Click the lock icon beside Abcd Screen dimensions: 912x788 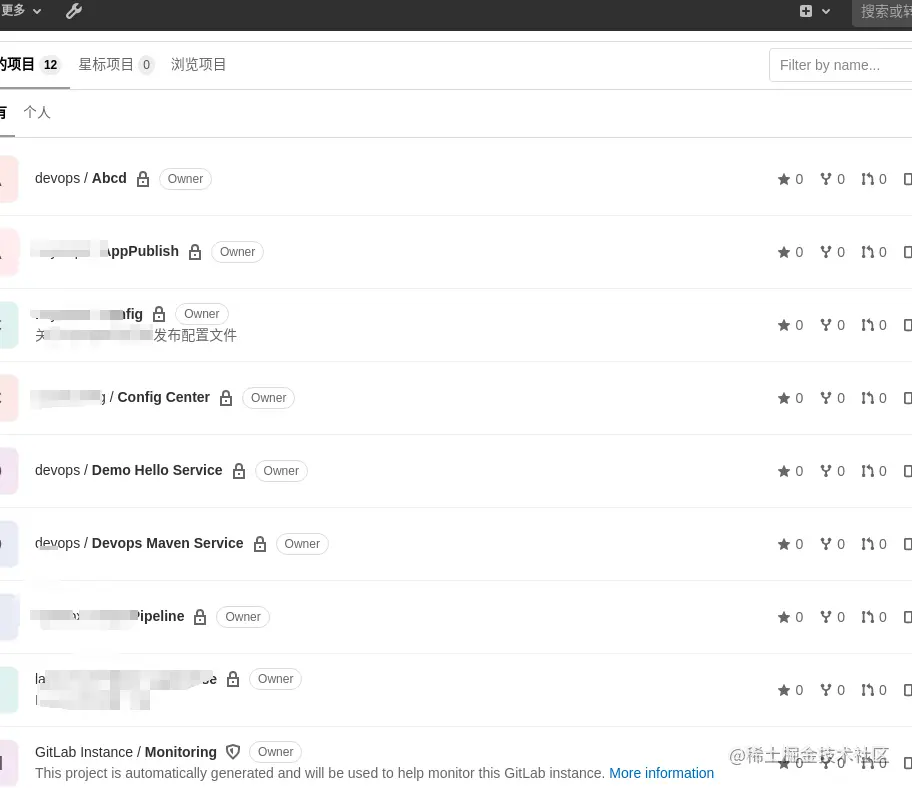[x=143, y=179]
